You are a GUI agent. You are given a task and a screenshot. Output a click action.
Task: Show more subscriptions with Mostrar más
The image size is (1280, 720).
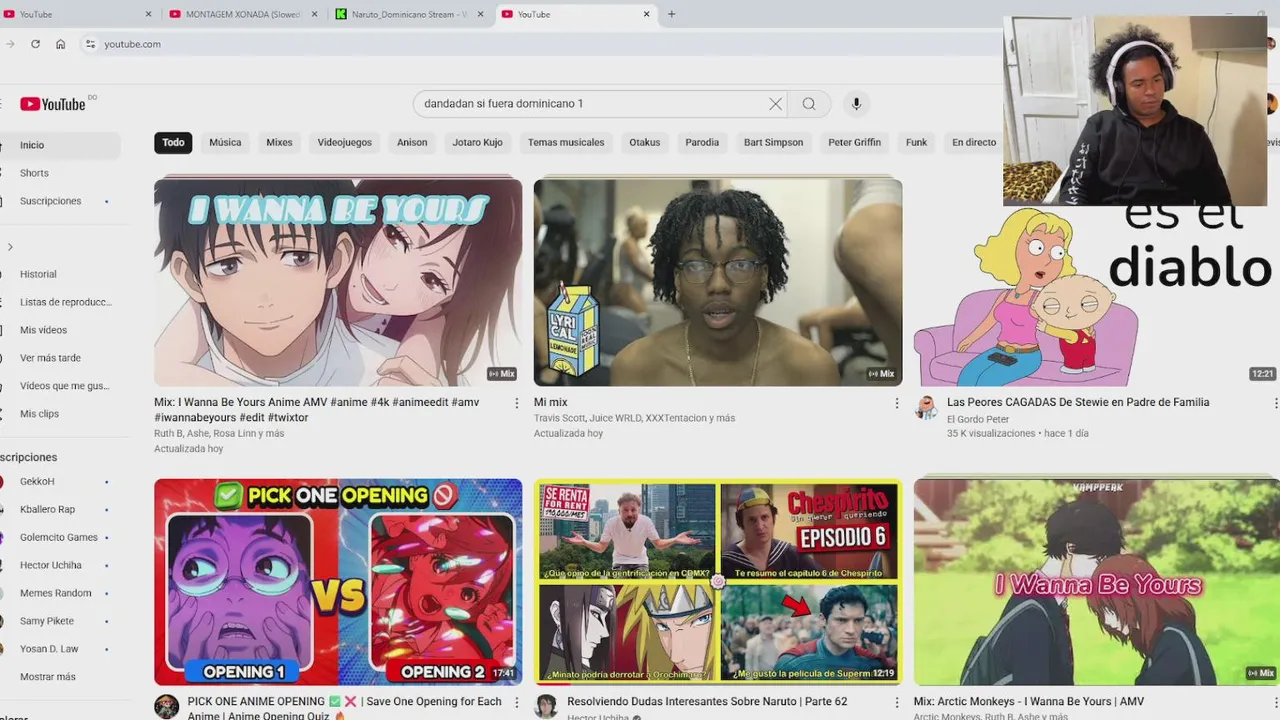tap(48, 677)
